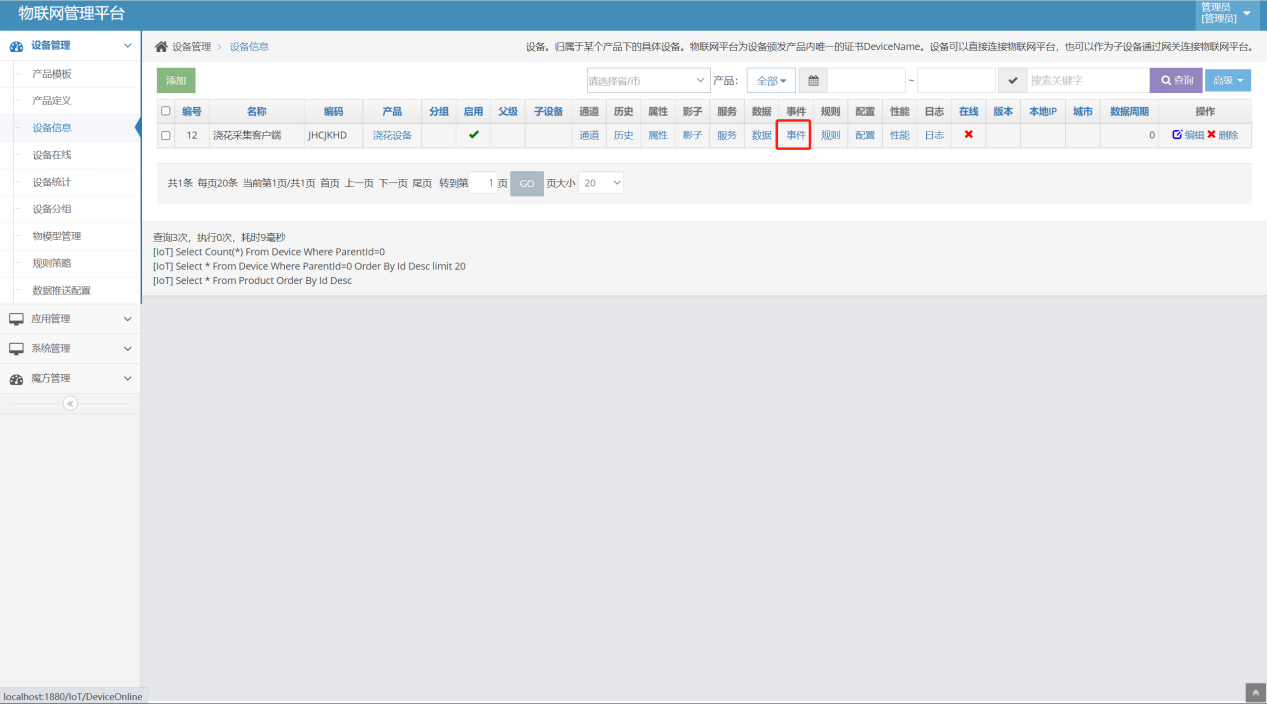Screen dimensions: 1267x704
Task: Open the 事件 link in row 12
Action: [796, 135]
